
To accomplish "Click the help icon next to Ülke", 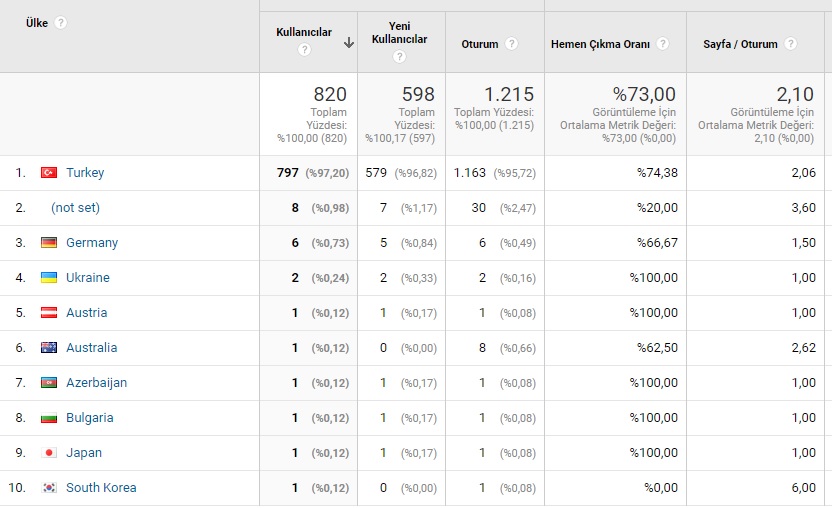I will 61,22.
